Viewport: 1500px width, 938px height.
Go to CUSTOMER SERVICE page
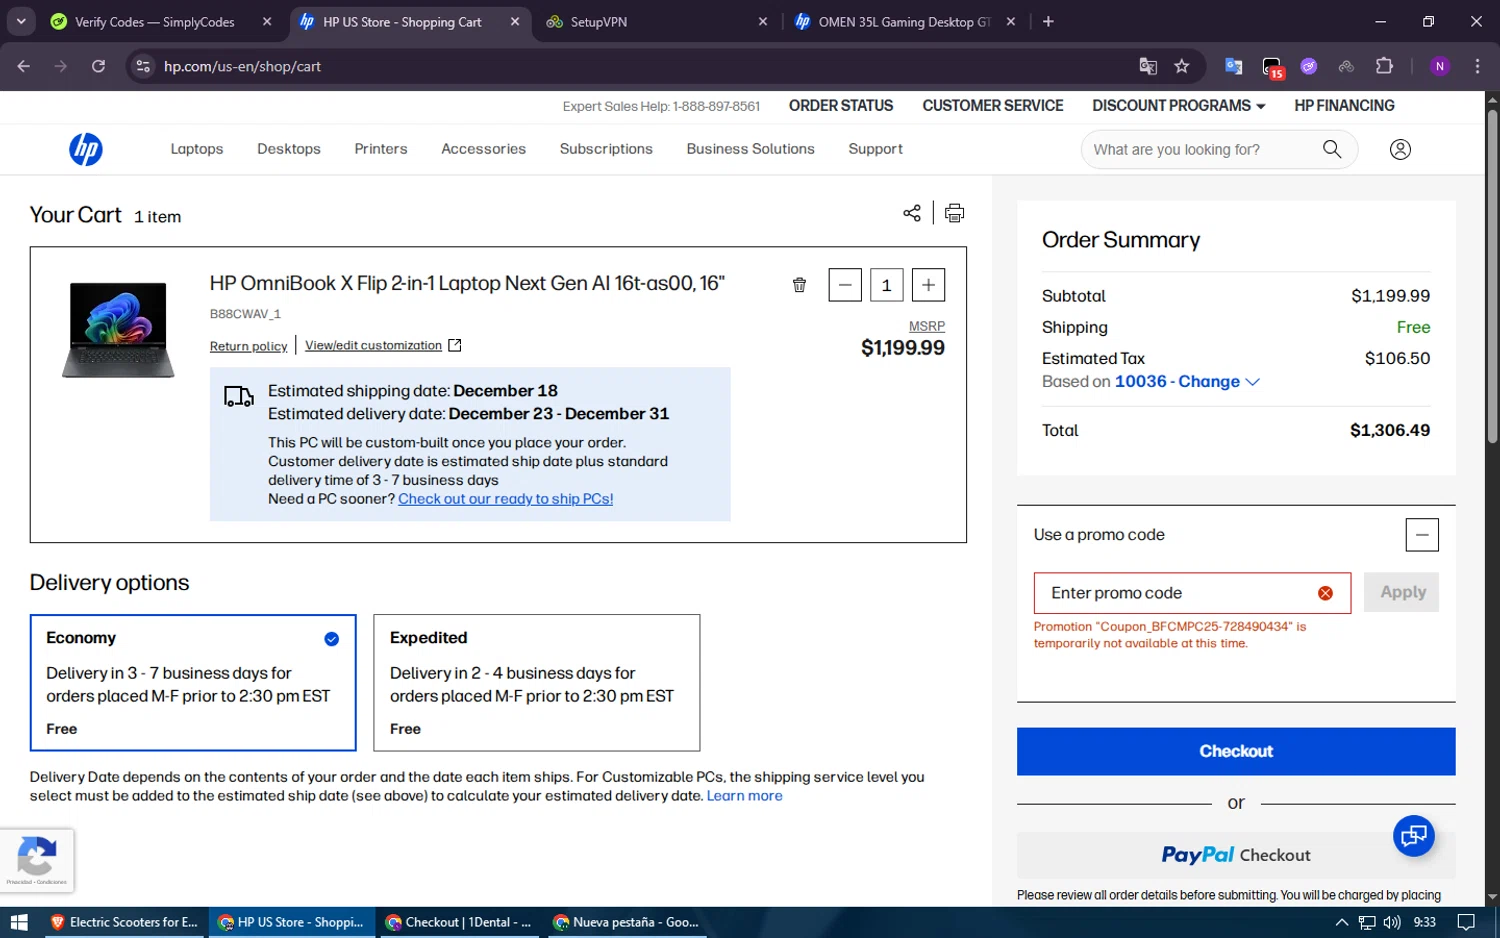click(993, 105)
